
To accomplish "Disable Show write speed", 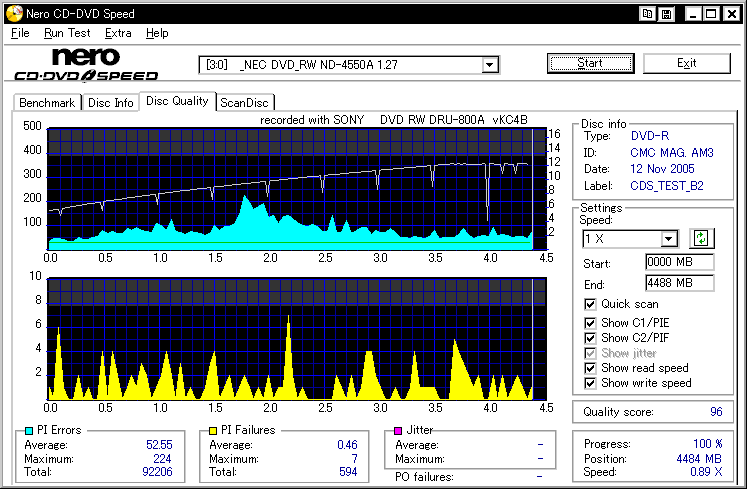I will (590, 383).
